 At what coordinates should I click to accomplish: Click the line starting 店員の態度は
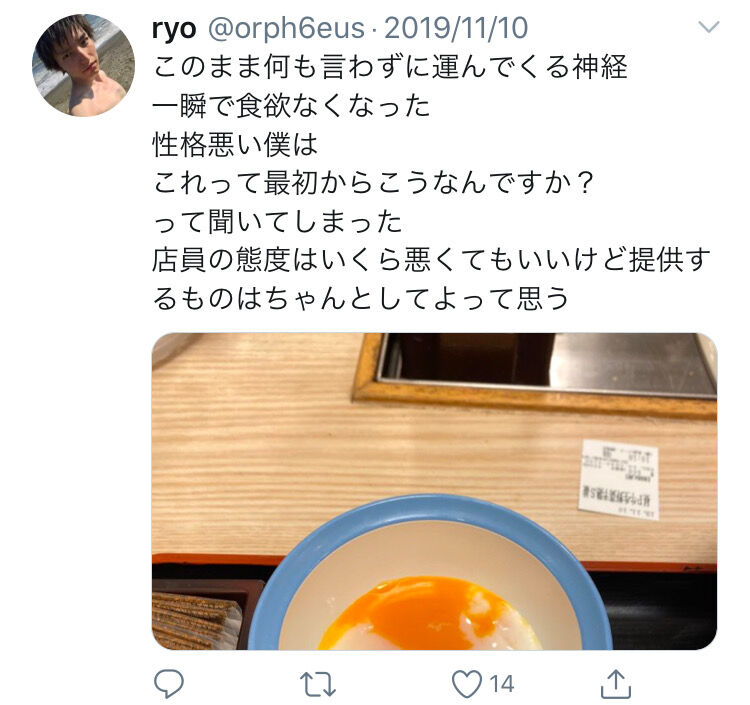tap(431, 260)
